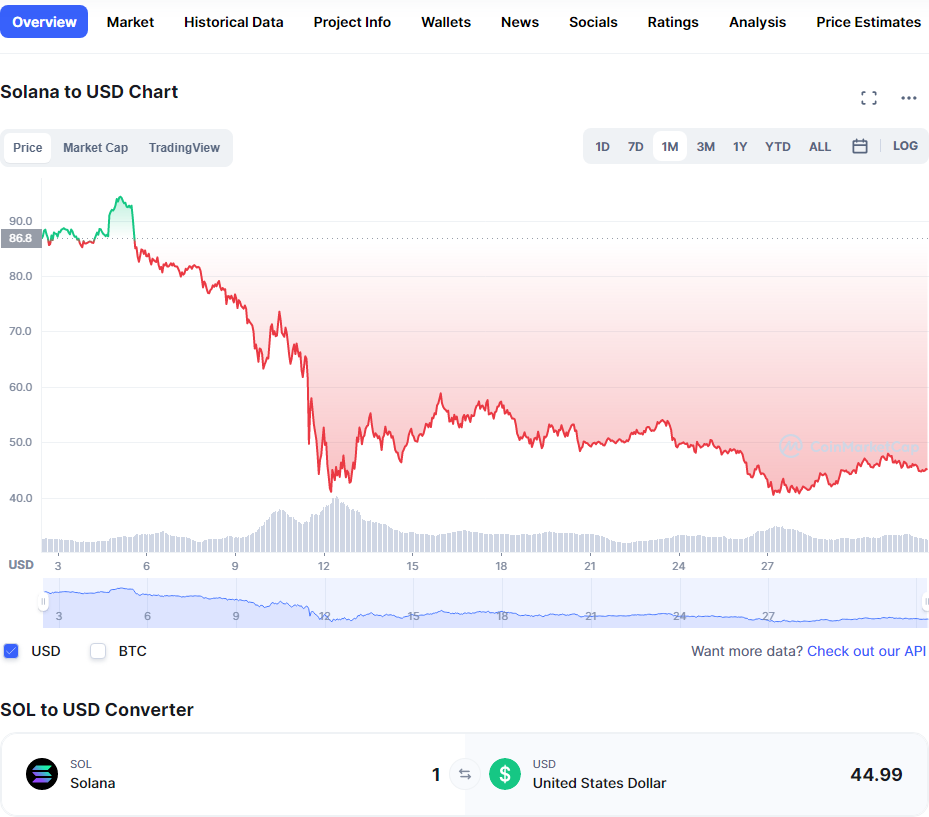Set chart range to 3M
The image size is (929, 817).
click(x=706, y=146)
